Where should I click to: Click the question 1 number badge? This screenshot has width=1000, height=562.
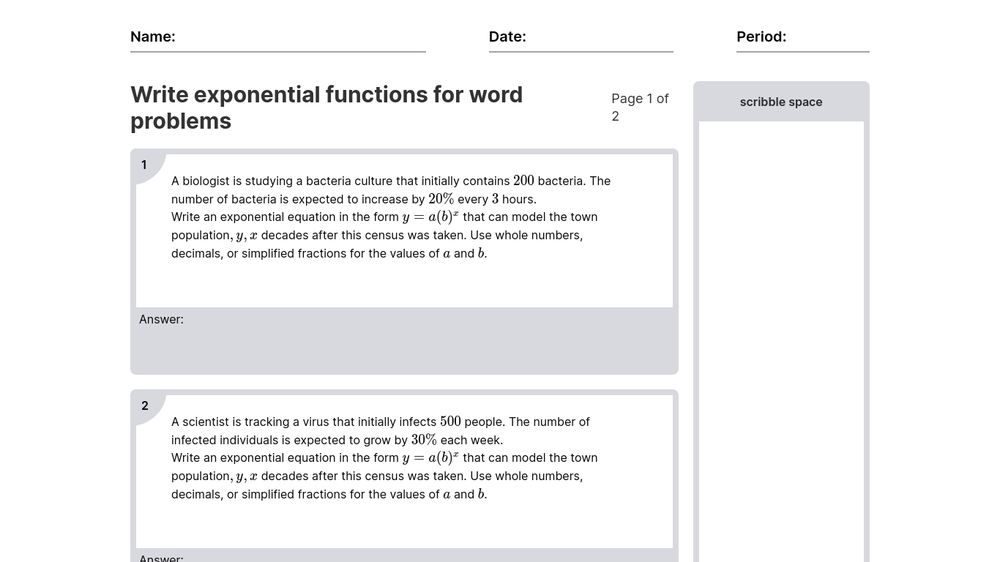pos(144,165)
